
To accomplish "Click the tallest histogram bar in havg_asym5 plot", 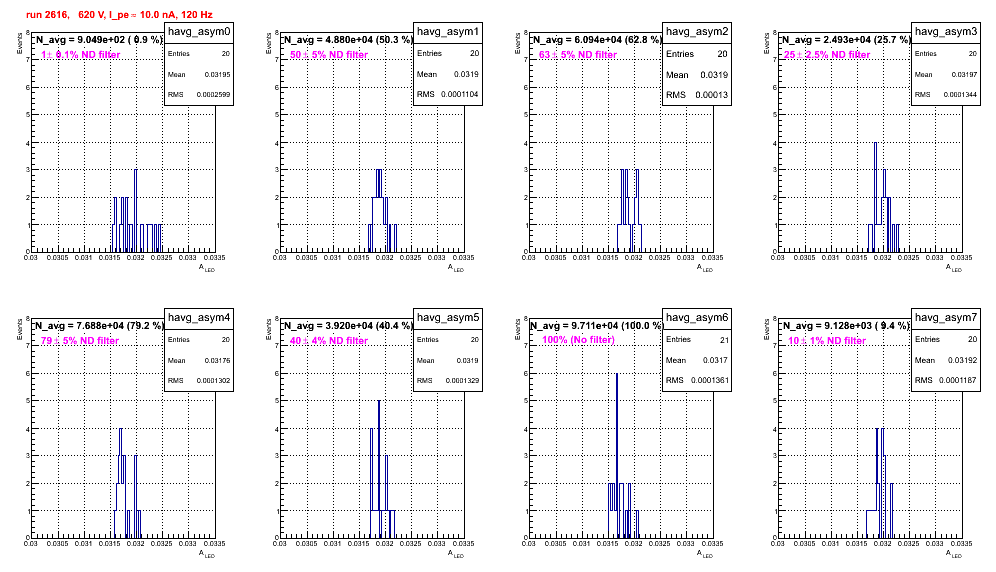I will 379,469.
